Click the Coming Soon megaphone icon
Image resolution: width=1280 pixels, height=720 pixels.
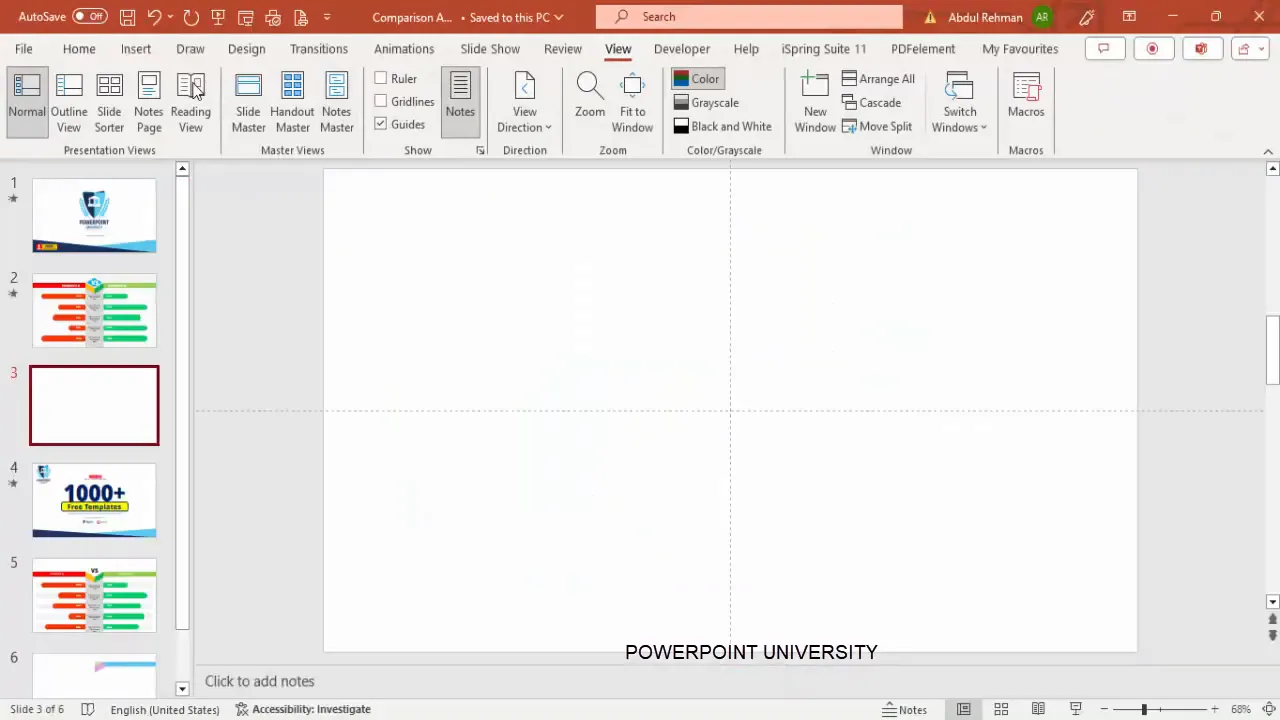1087,17
